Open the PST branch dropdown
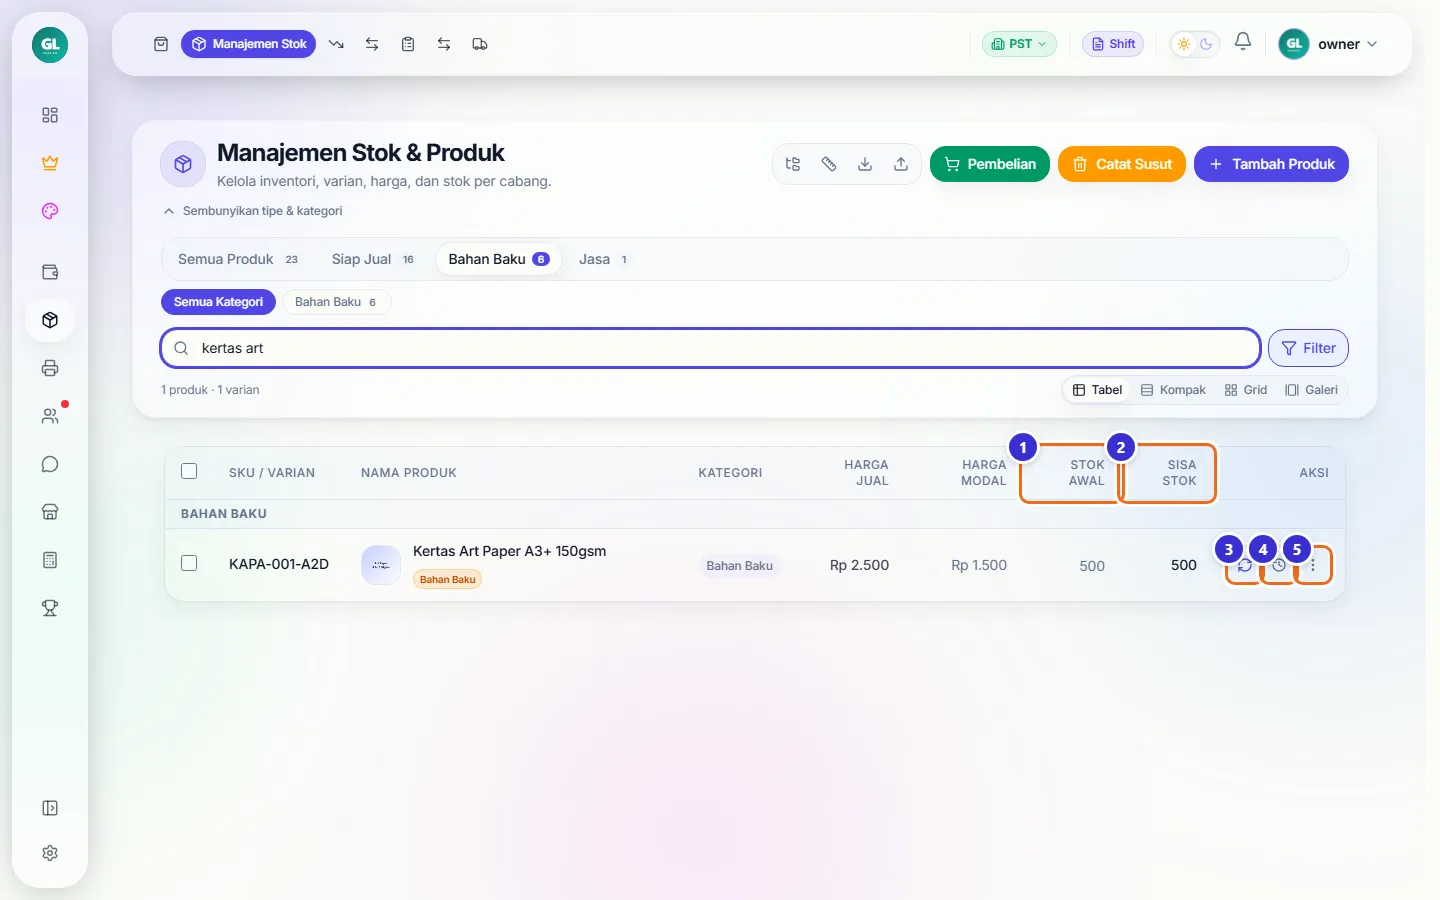 pyautogui.click(x=1019, y=44)
